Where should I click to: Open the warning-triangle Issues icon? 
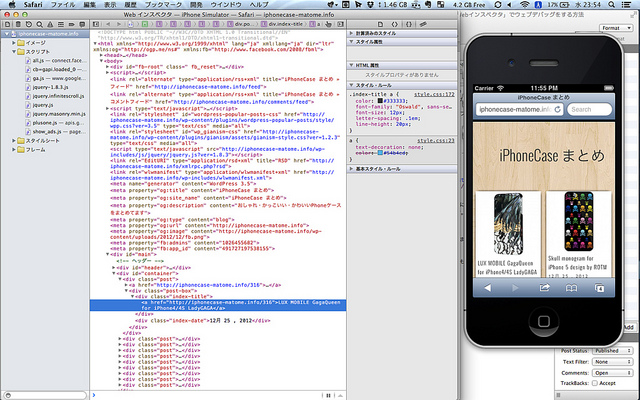(50, 24)
